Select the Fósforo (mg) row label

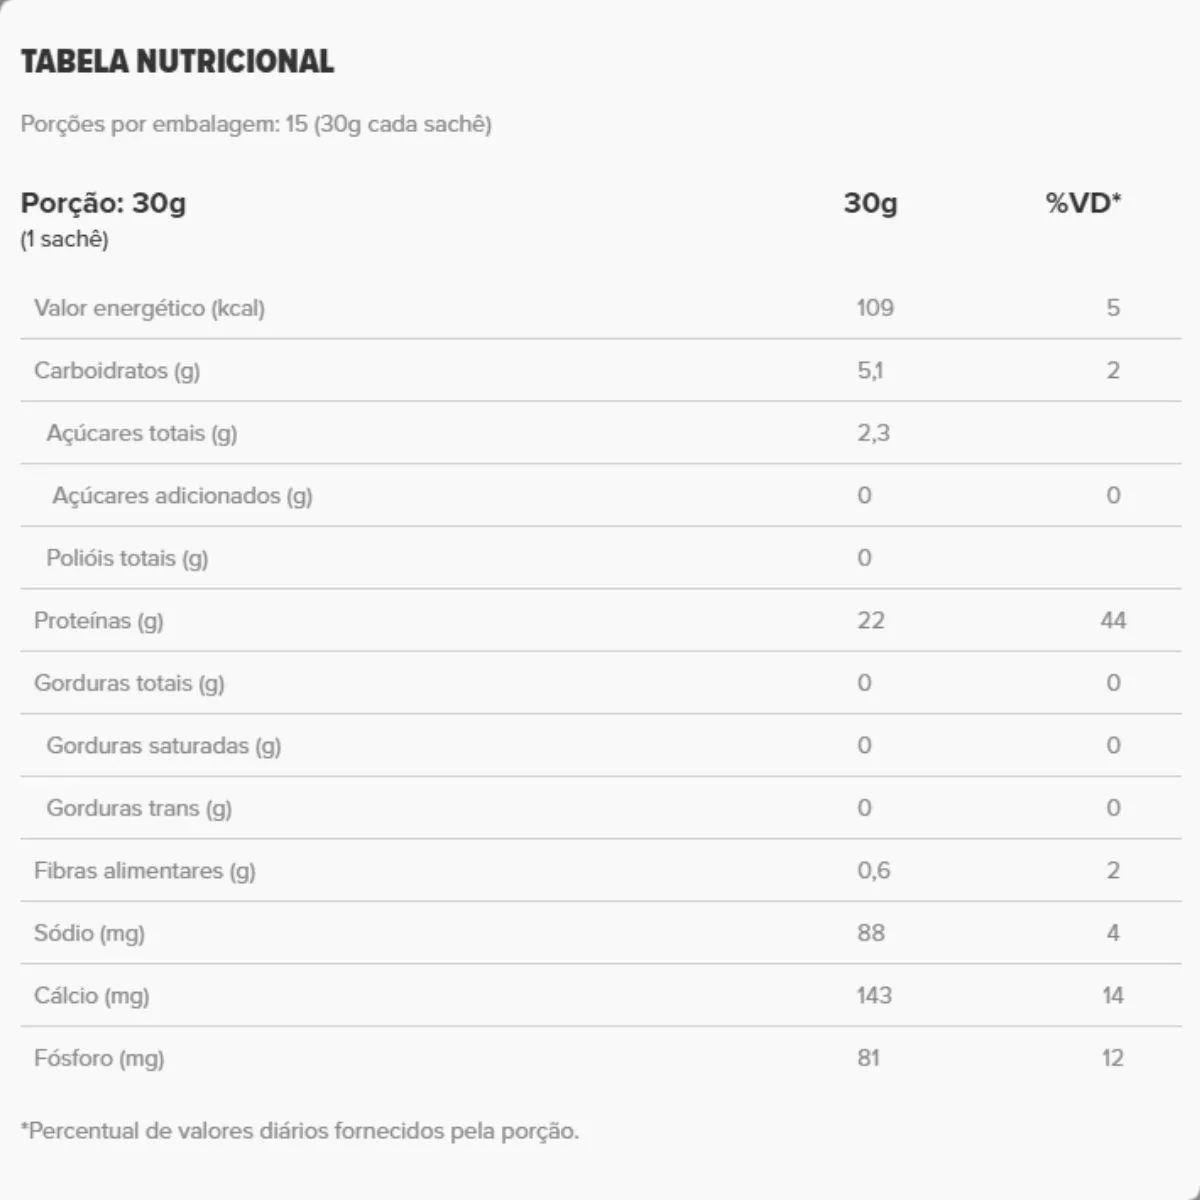click(99, 1058)
